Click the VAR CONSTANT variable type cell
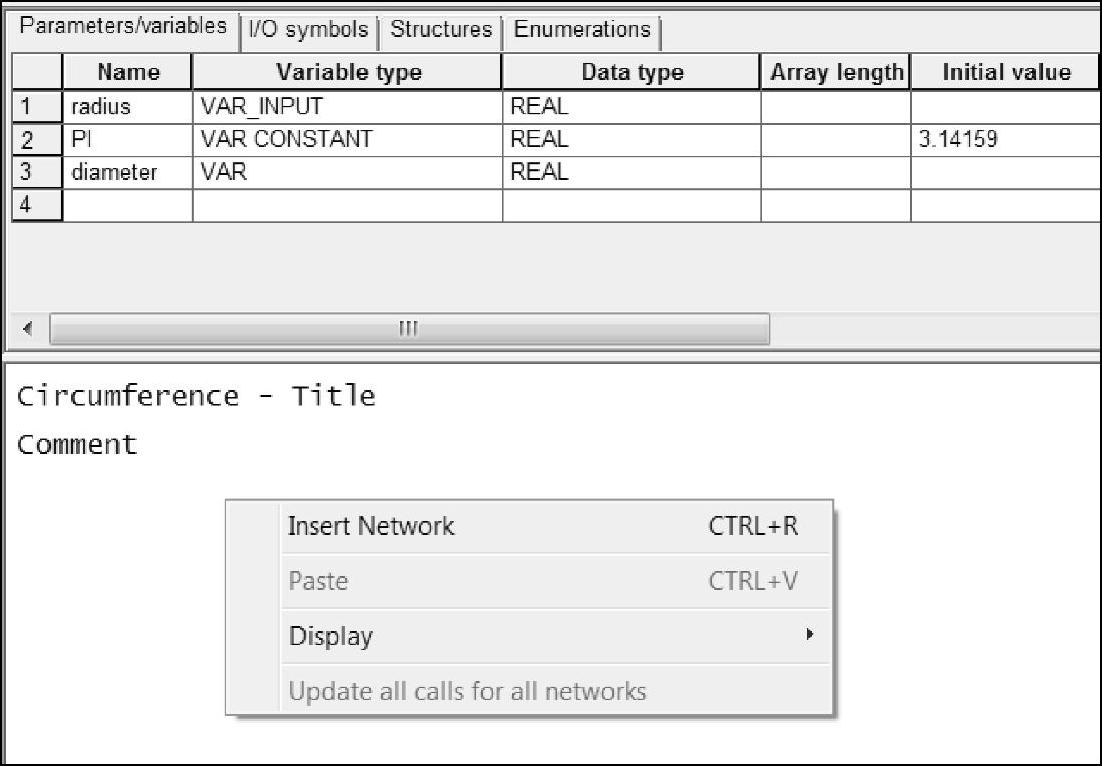 [x=347, y=139]
